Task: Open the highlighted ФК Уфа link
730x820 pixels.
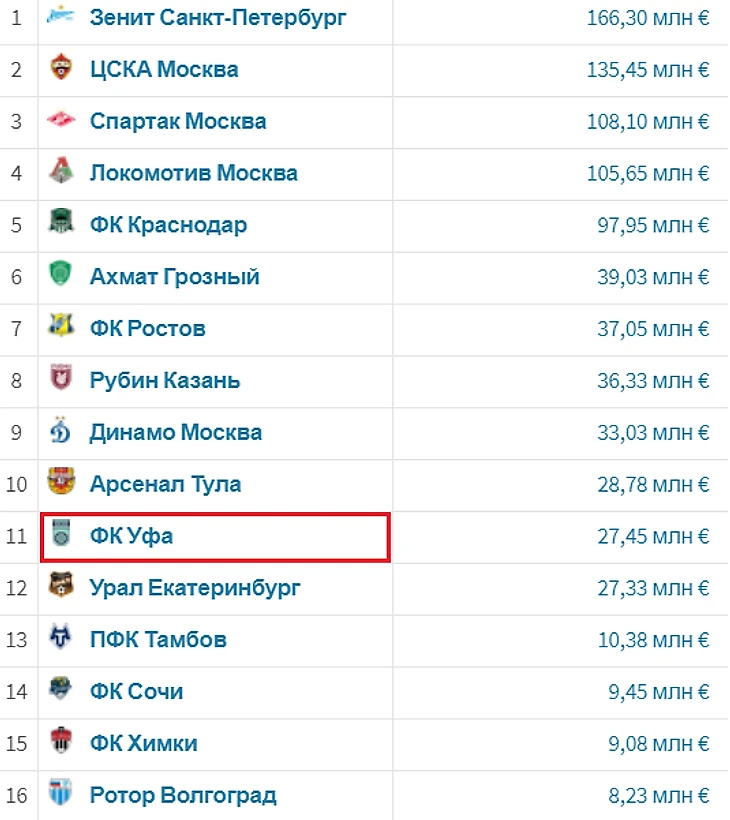Action: tap(131, 536)
